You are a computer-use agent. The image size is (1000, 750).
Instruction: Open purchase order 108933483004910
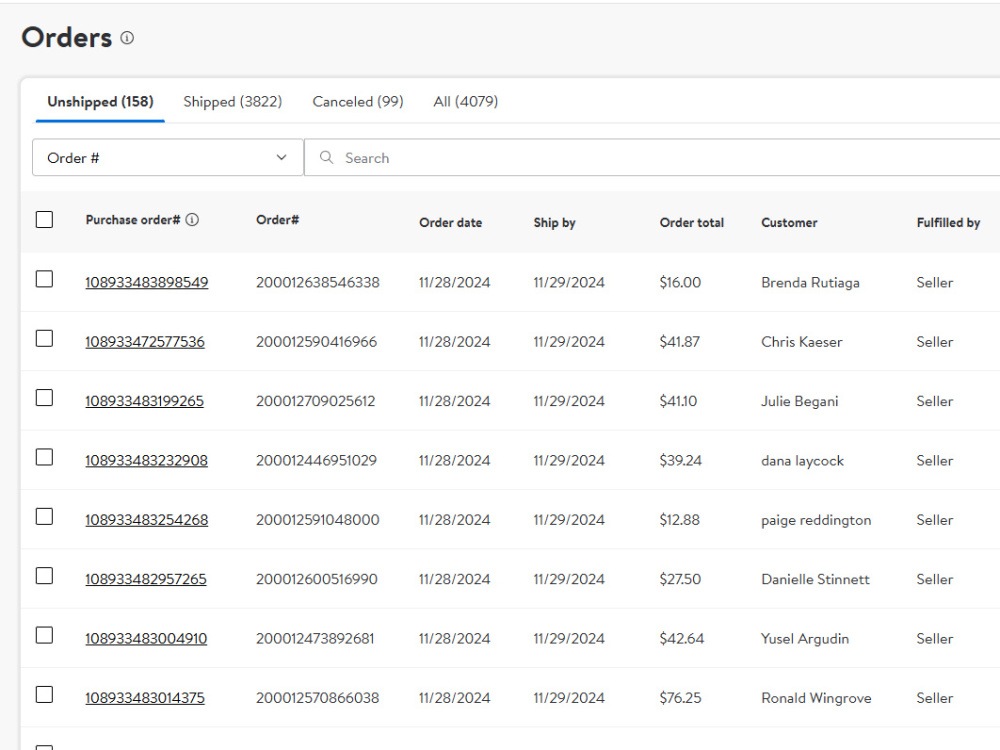point(146,638)
